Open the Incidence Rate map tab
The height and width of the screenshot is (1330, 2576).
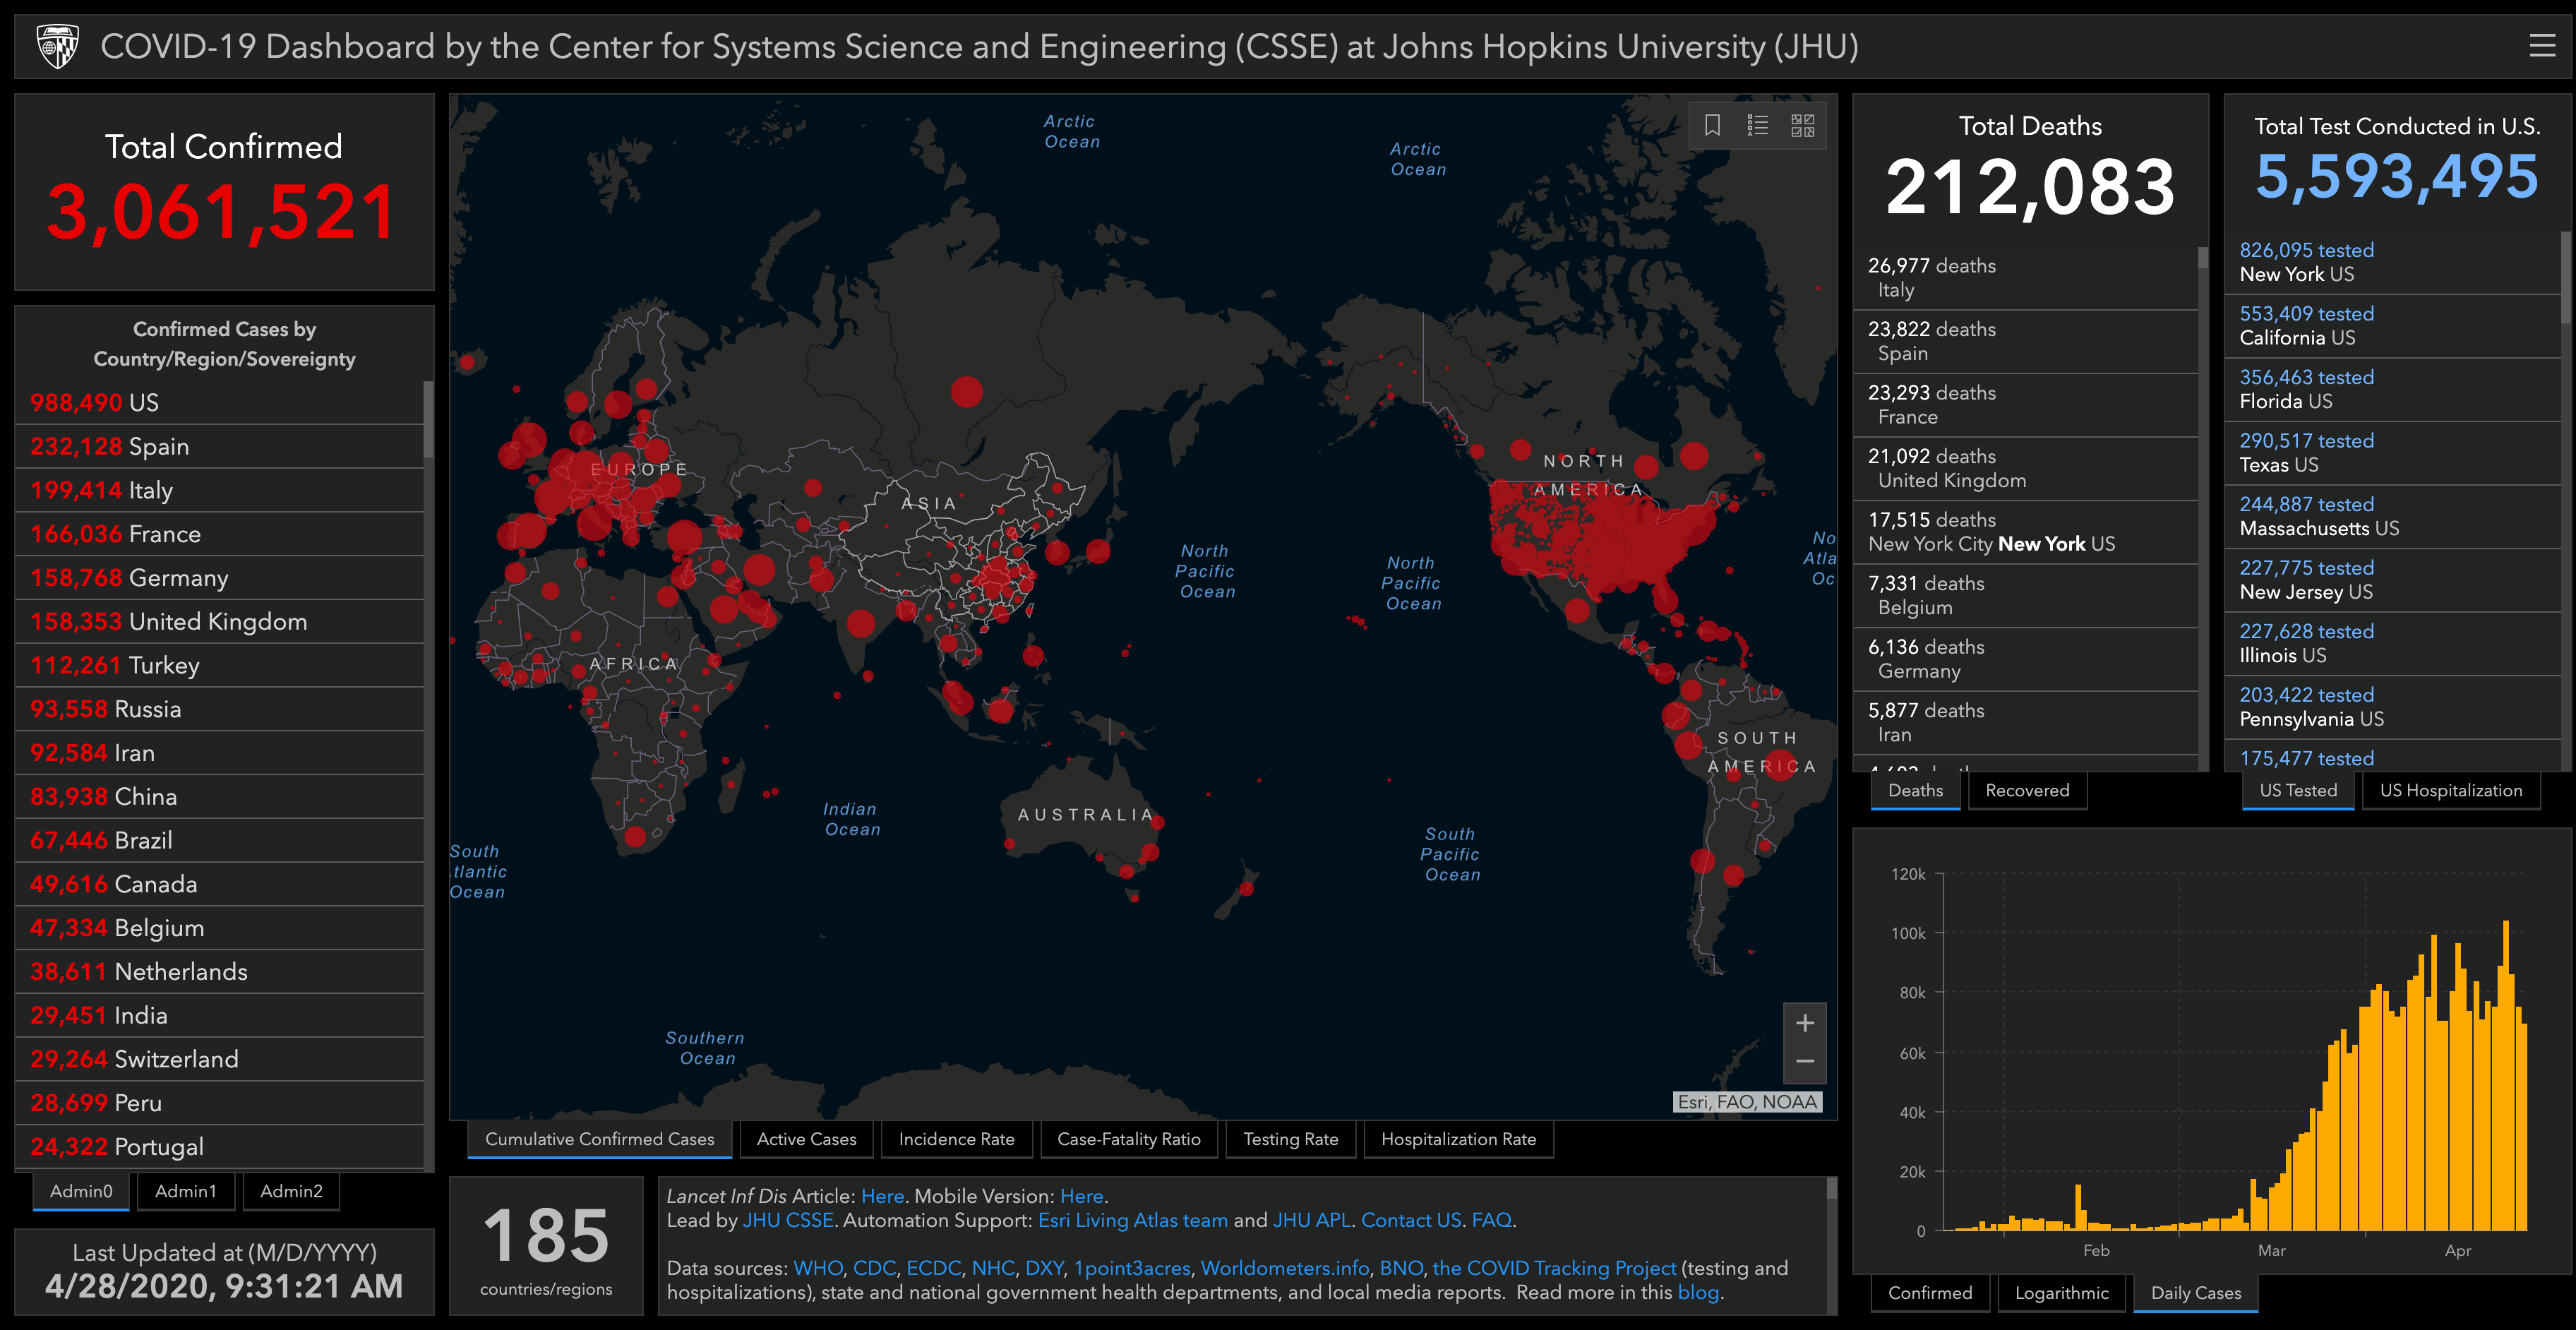(956, 1139)
